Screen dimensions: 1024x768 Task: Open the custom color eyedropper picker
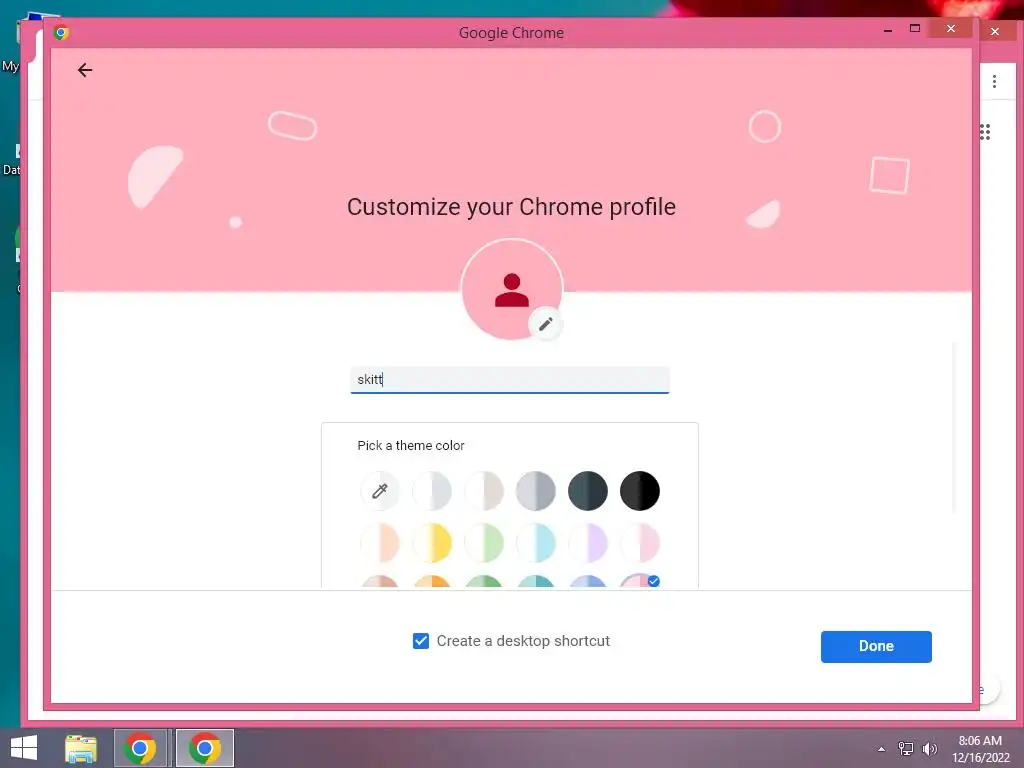379,490
